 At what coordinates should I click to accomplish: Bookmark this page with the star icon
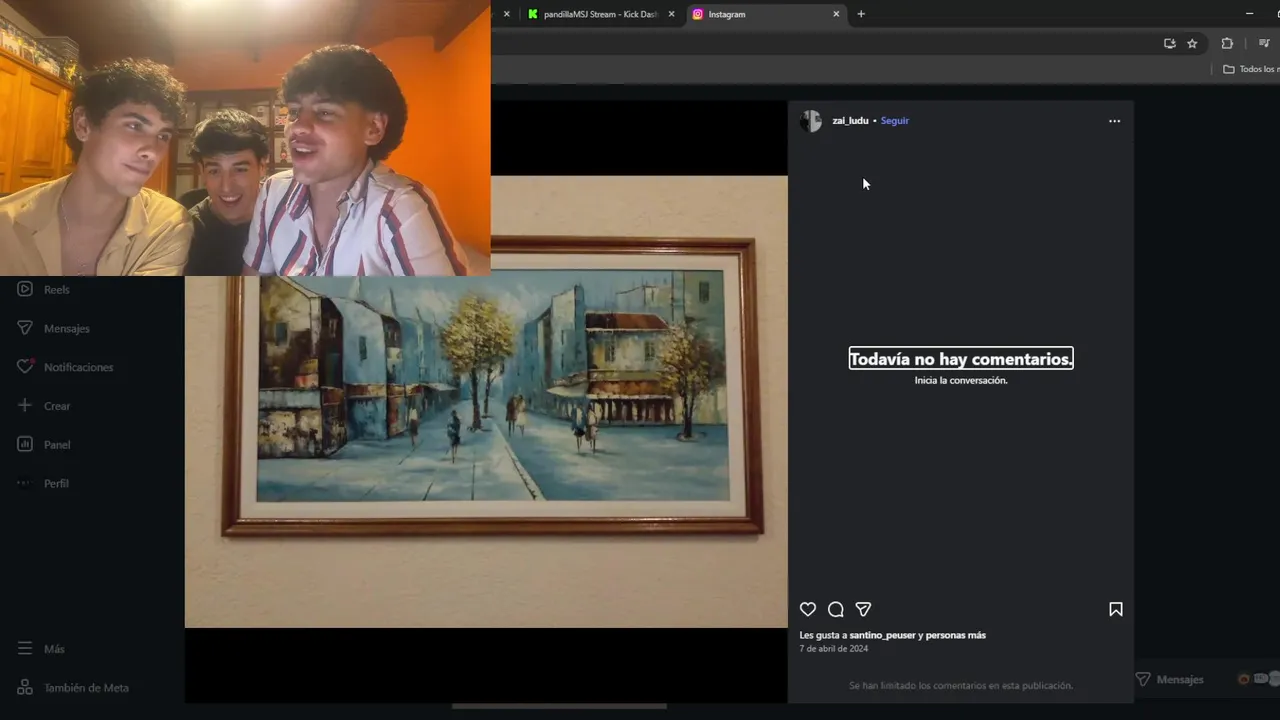click(1192, 43)
